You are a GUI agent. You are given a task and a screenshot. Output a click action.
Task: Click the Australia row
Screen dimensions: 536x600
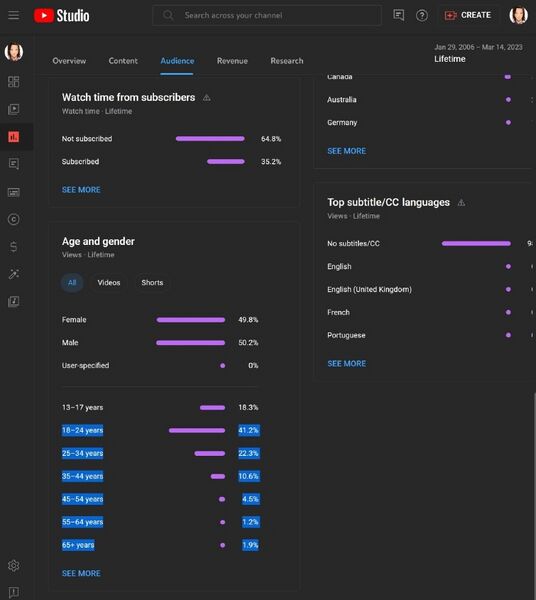pyautogui.click(x=428, y=99)
